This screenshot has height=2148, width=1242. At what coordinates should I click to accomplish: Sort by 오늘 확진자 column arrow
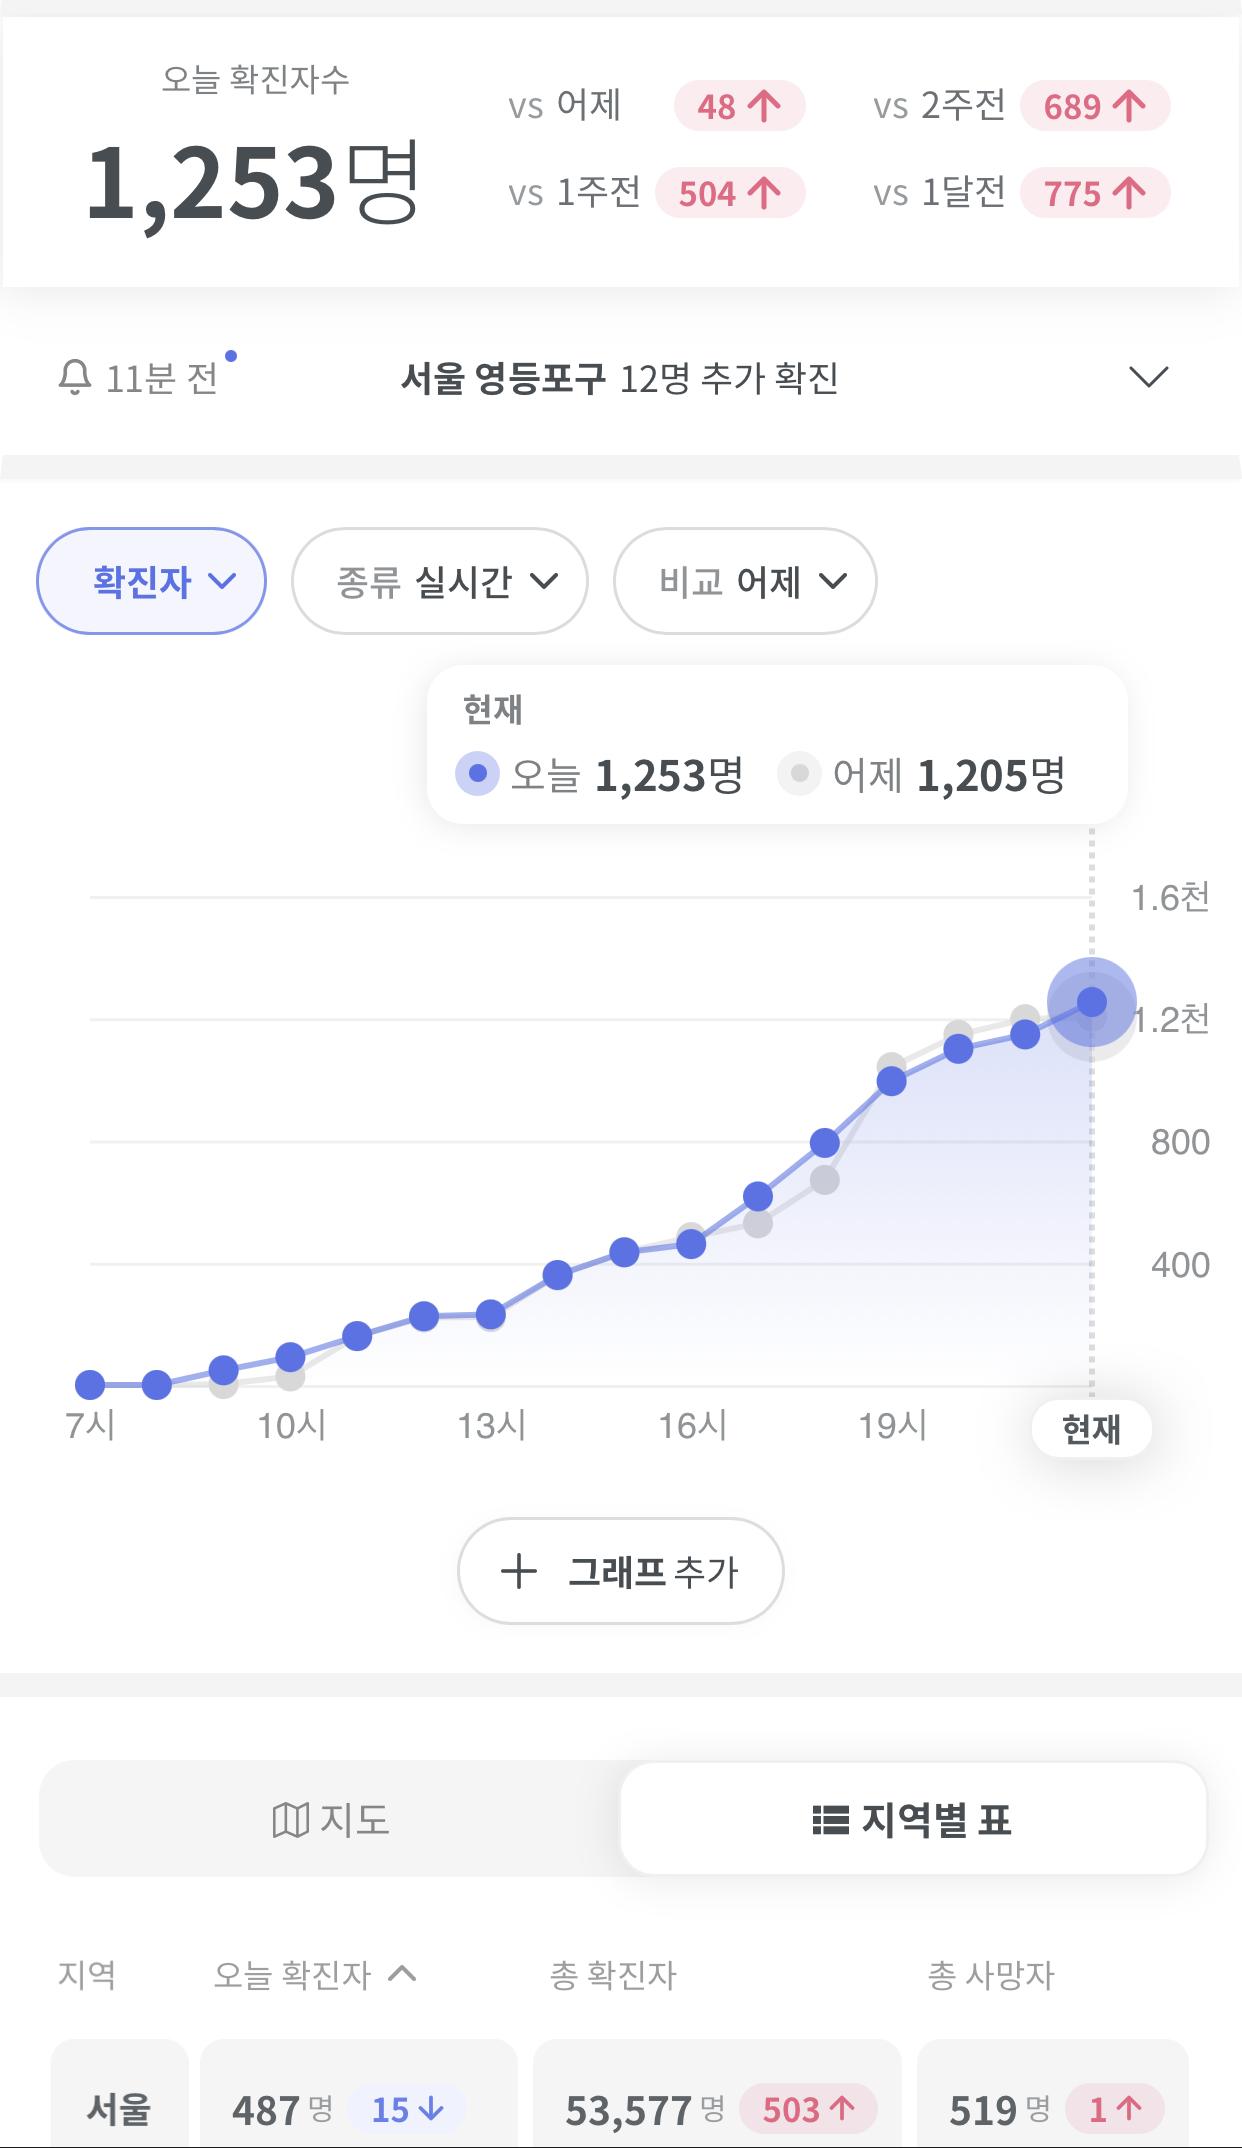402,1973
